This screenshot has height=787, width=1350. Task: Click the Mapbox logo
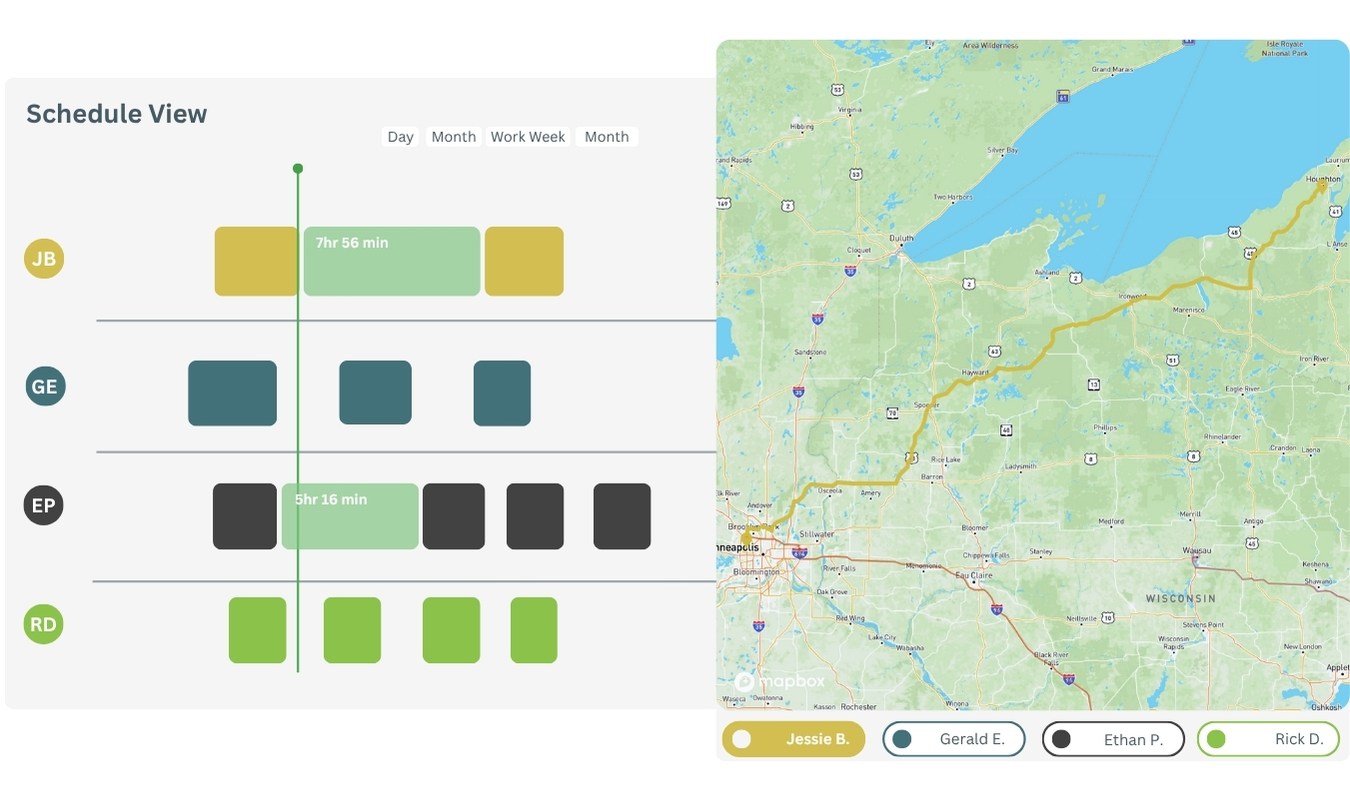pyautogui.click(x=780, y=682)
